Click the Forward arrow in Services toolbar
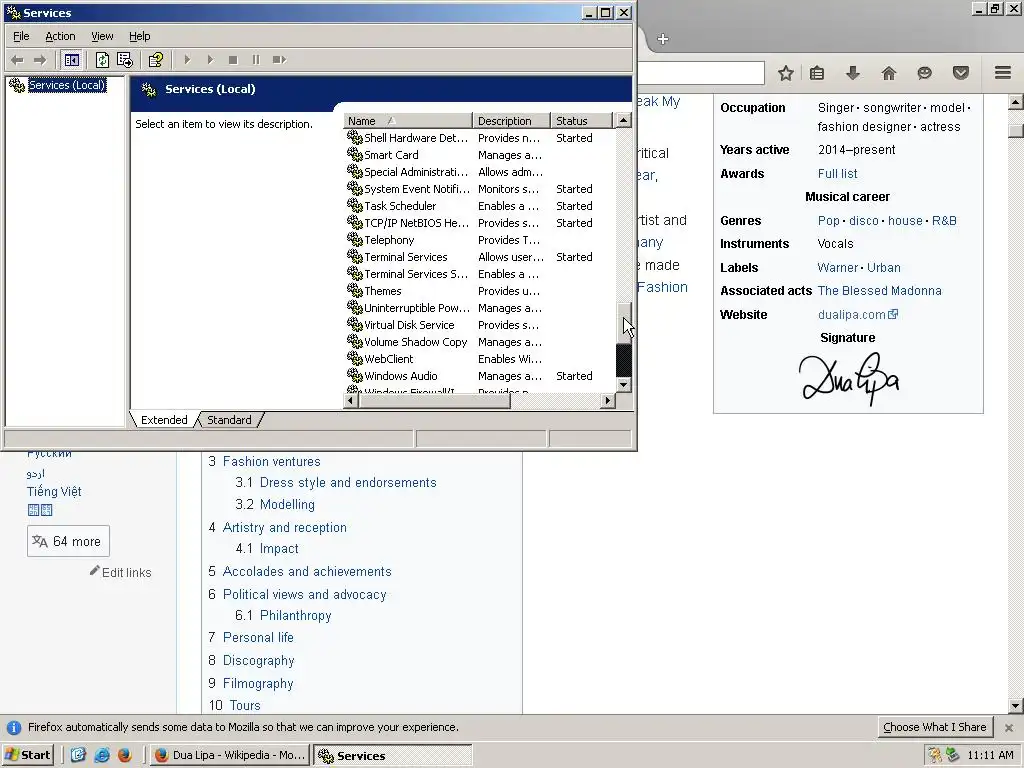This screenshot has height=768, width=1024. [40, 60]
